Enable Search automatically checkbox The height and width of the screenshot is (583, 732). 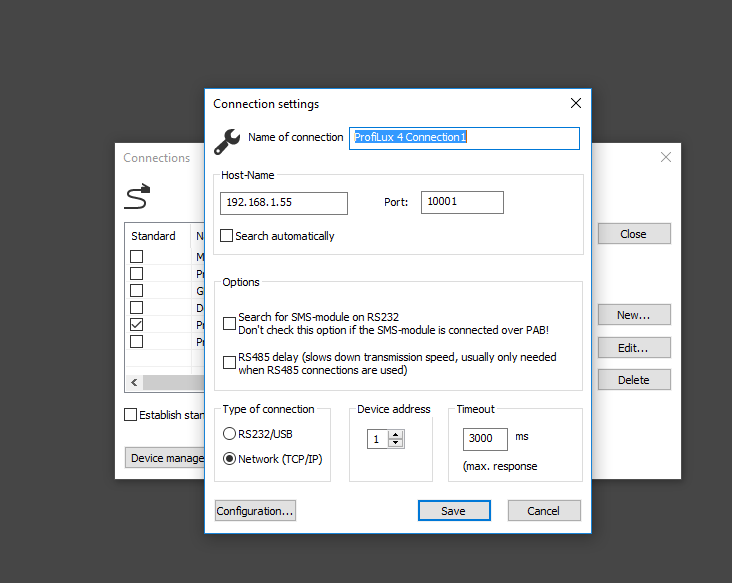[226, 236]
